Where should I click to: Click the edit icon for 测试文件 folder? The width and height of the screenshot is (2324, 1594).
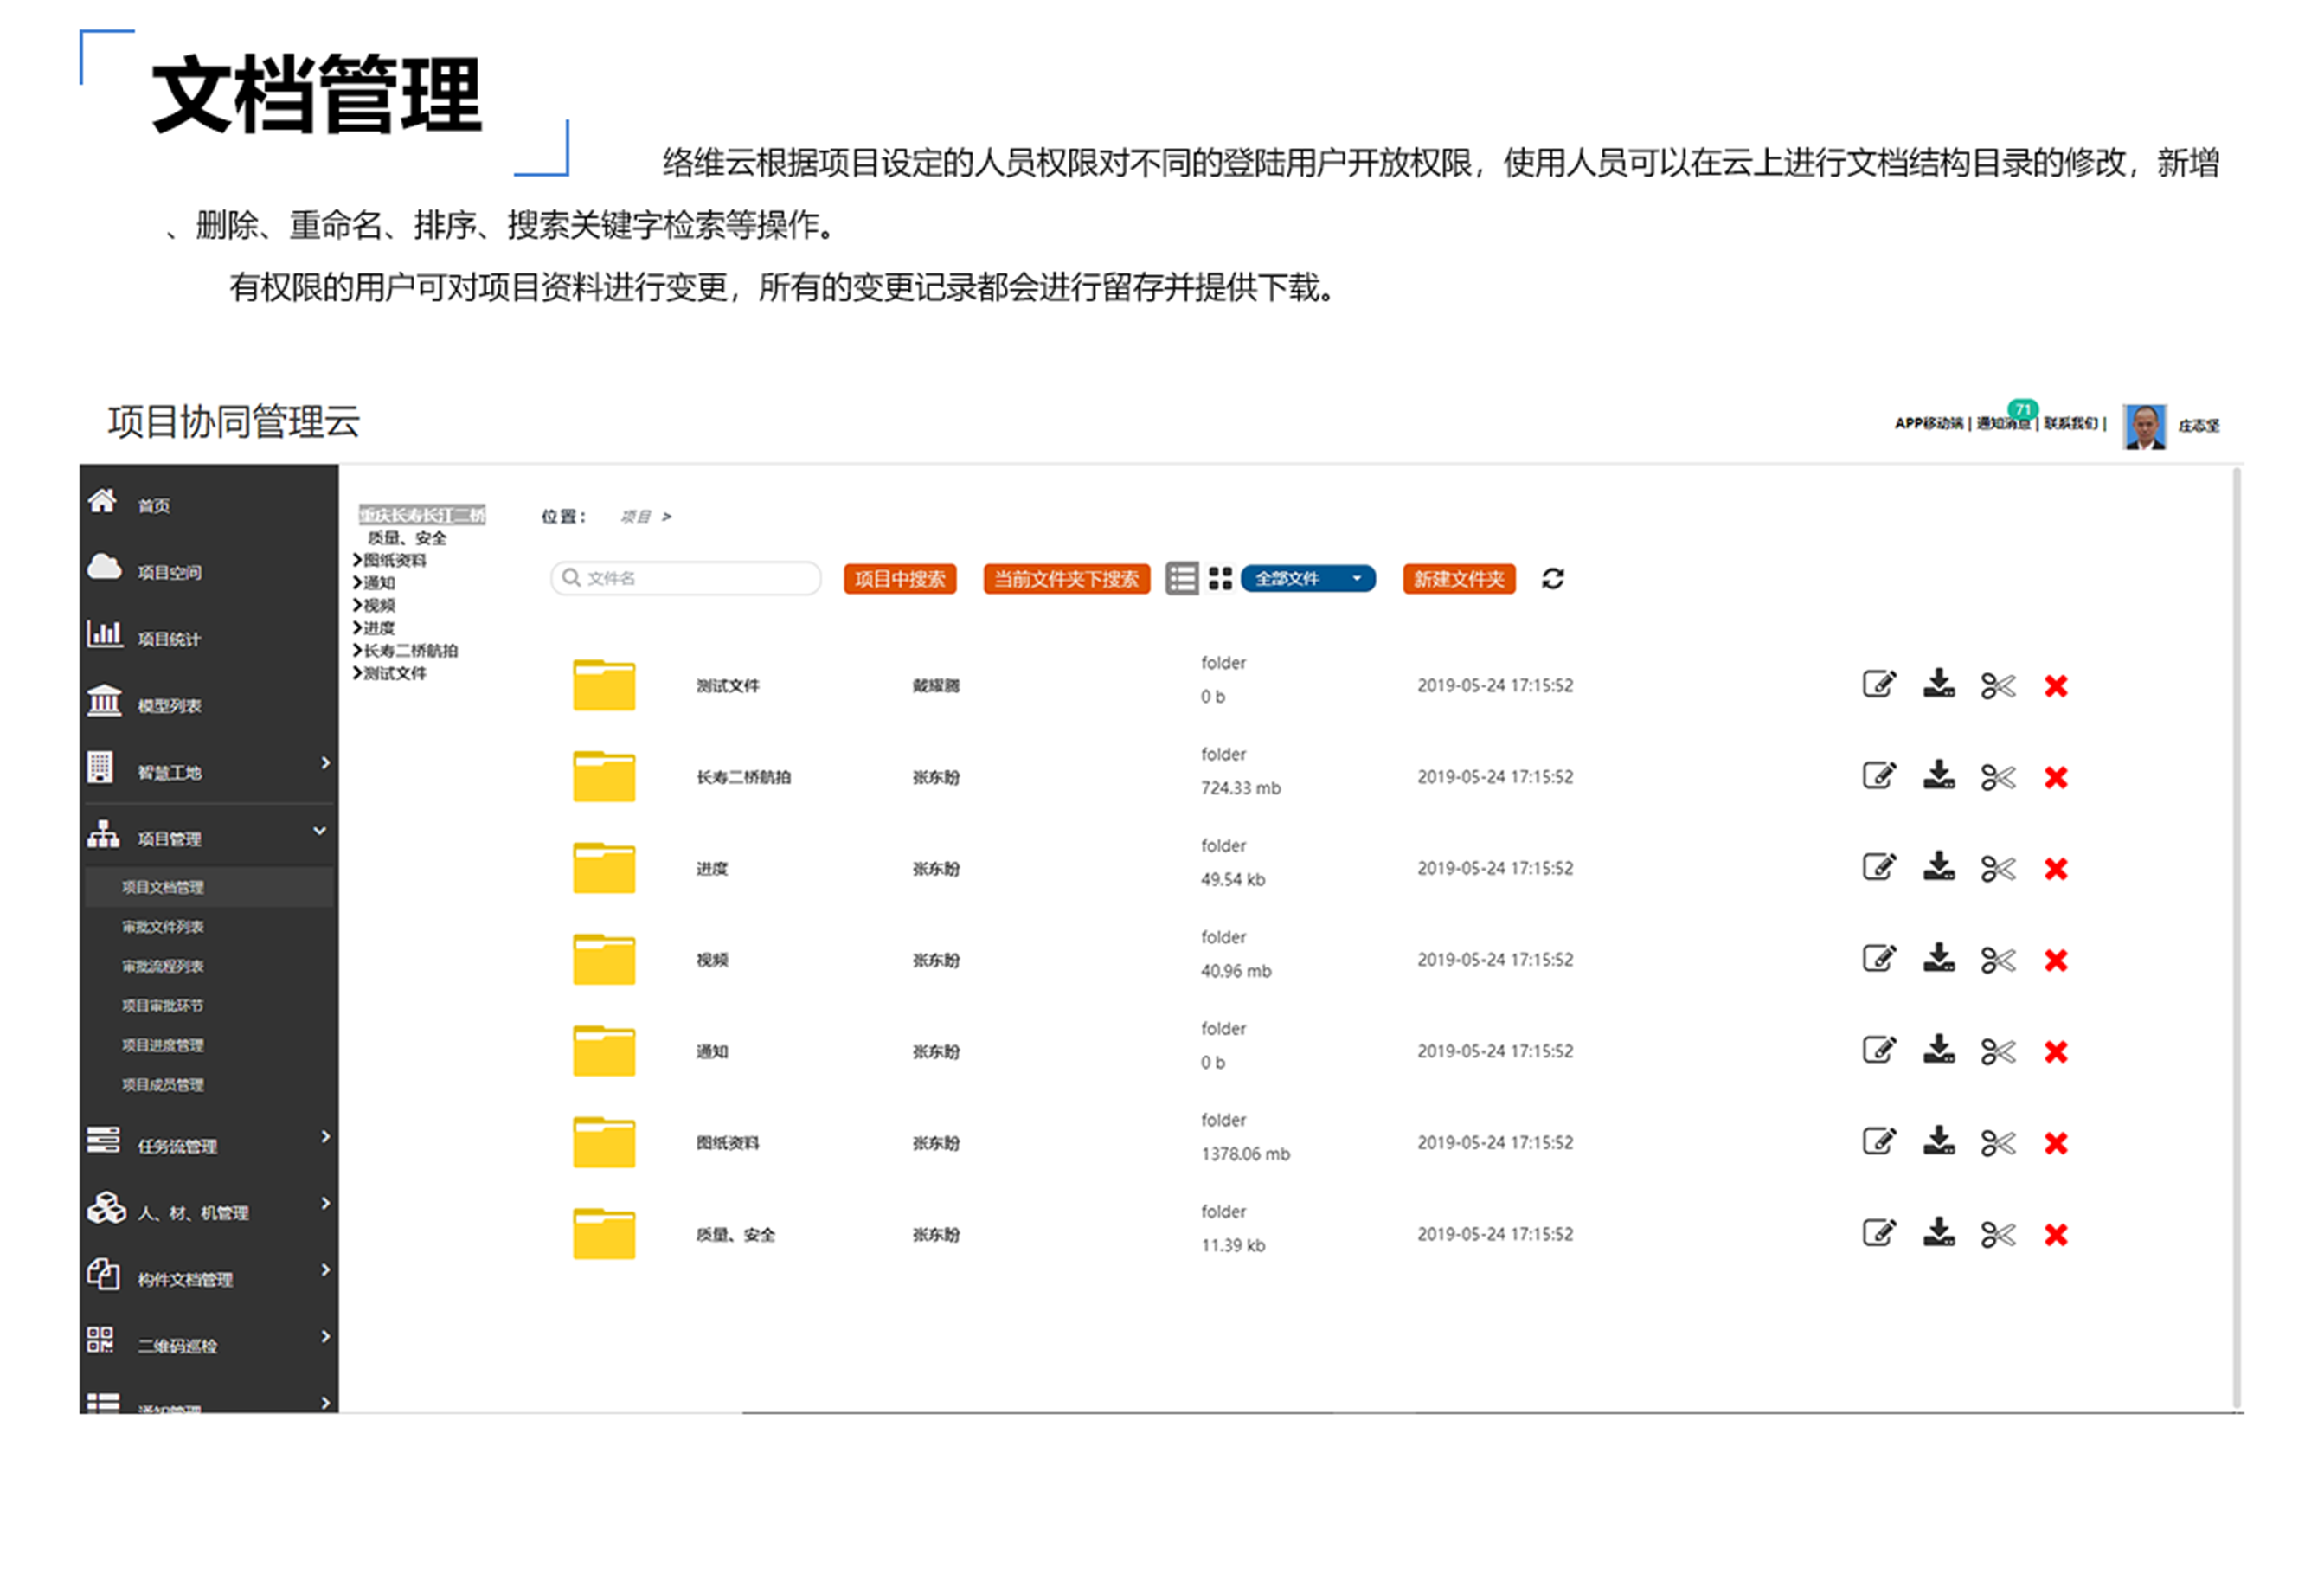[x=1878, y=685]
